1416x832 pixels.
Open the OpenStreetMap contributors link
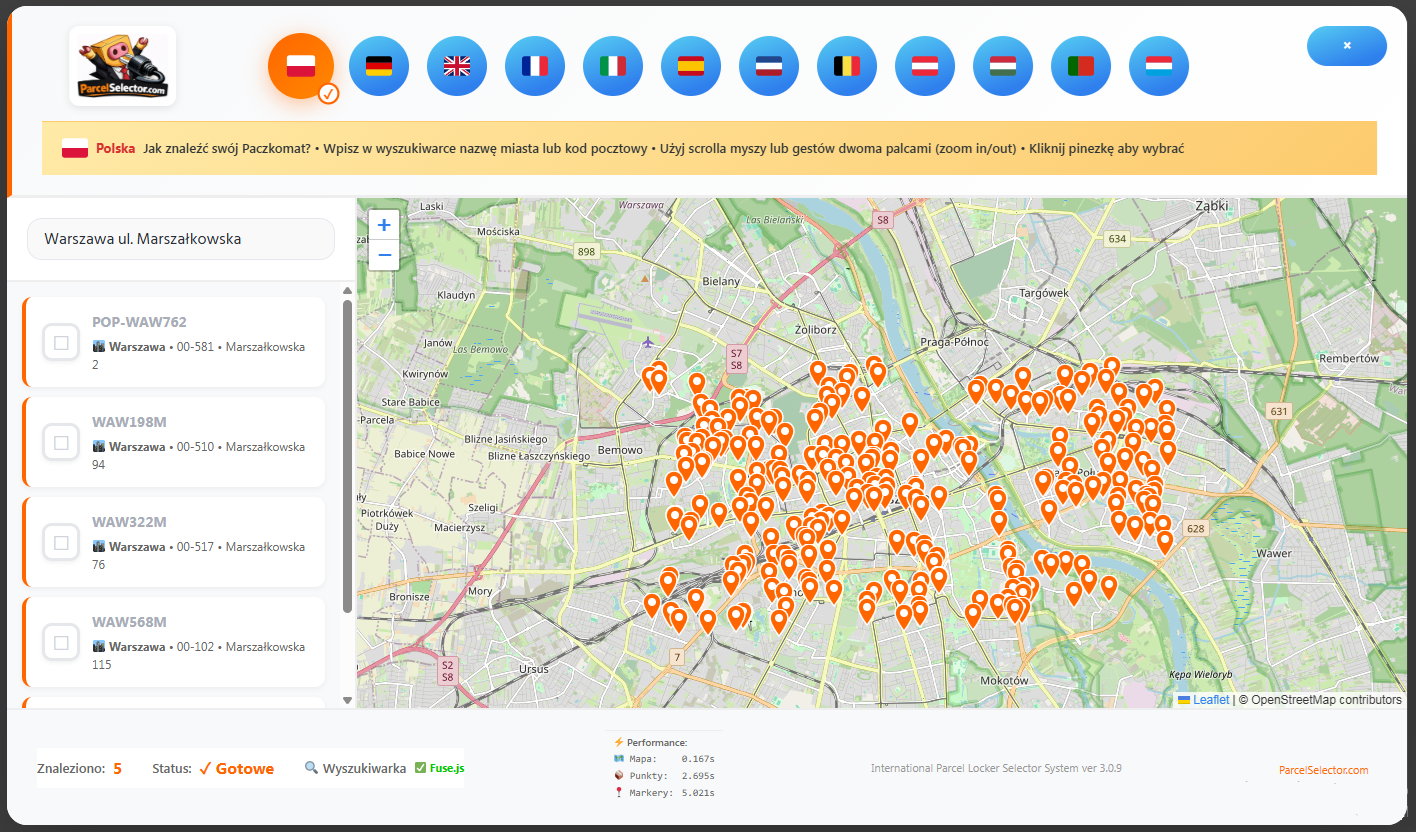pyautogui.click(x=1320, y=700)
